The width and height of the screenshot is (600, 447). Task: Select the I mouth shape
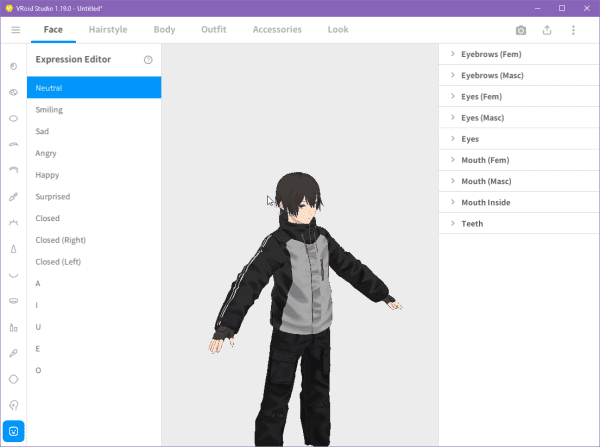[x=94, y=305]
